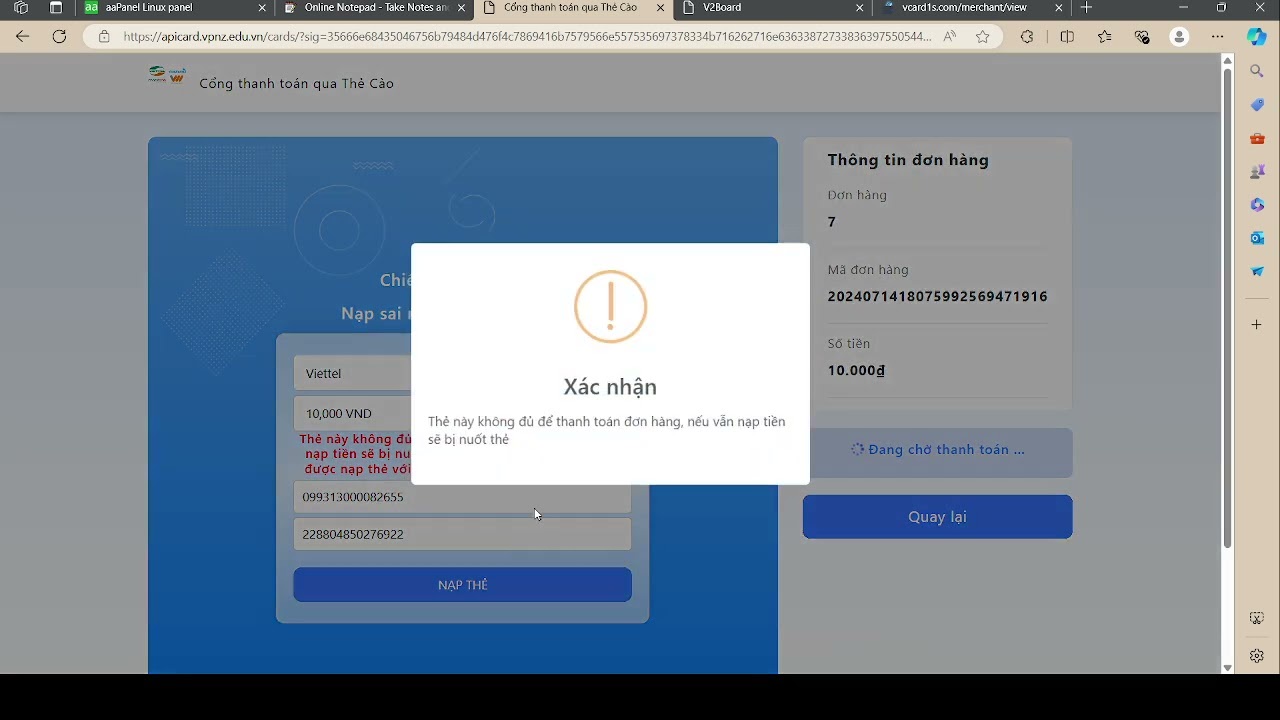Click order code 2024071418075992569471916
Screen dimensions: 1280x720
[937, 296]
